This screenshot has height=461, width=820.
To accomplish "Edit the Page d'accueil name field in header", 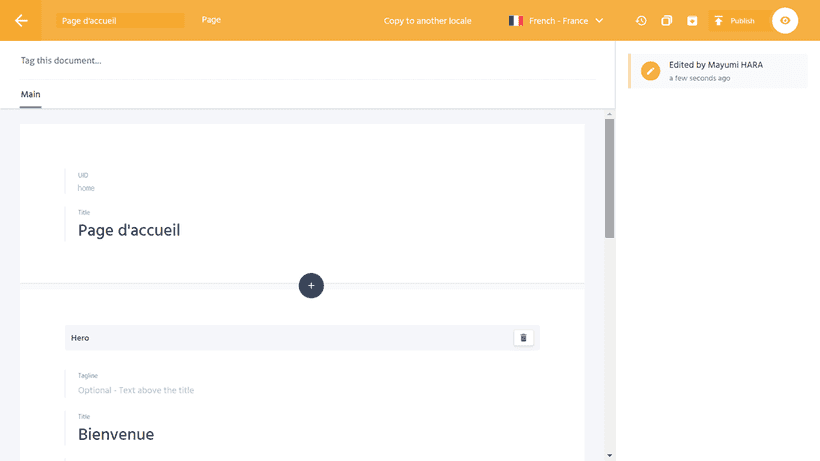I will tap(120, 20).
